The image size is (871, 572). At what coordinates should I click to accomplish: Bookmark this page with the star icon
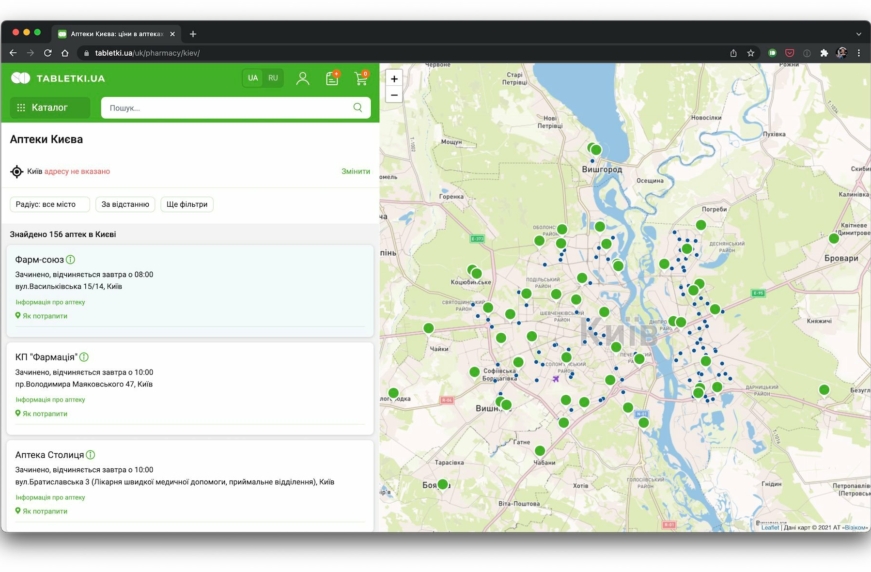751,53
